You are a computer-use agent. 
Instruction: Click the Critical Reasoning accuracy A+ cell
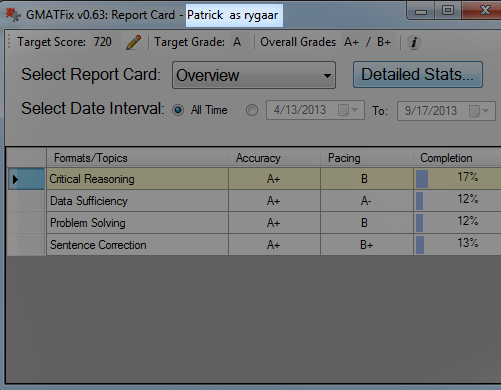point(274,179)
